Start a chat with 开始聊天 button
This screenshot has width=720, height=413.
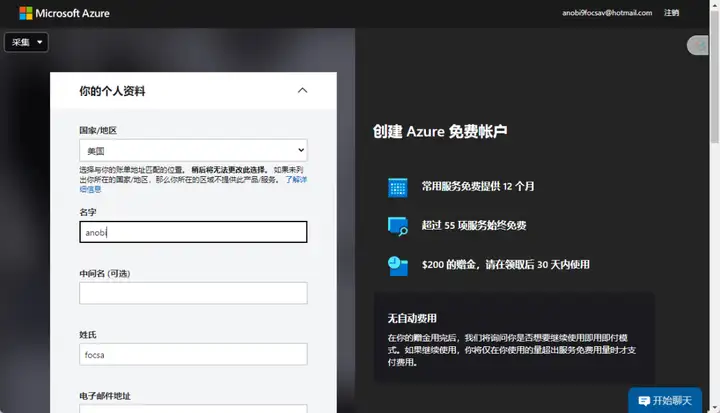click(x=665, y=401)
